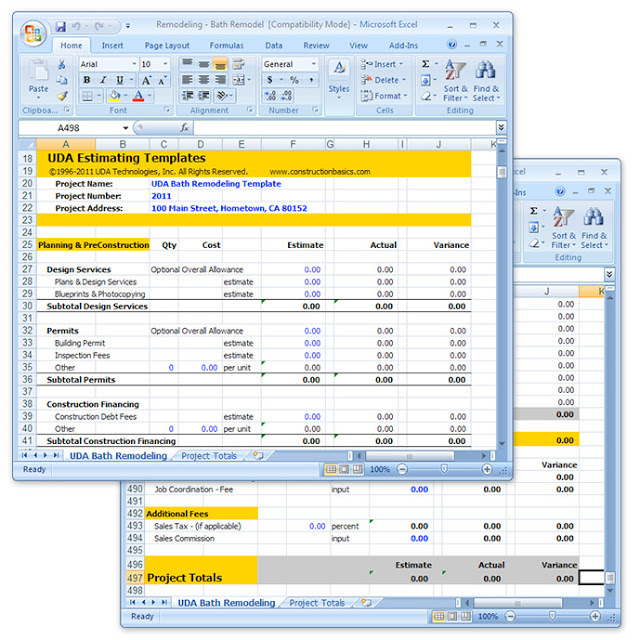640x640 pixels.
Task: Select Top Align icon
Action: coord(187,64)
